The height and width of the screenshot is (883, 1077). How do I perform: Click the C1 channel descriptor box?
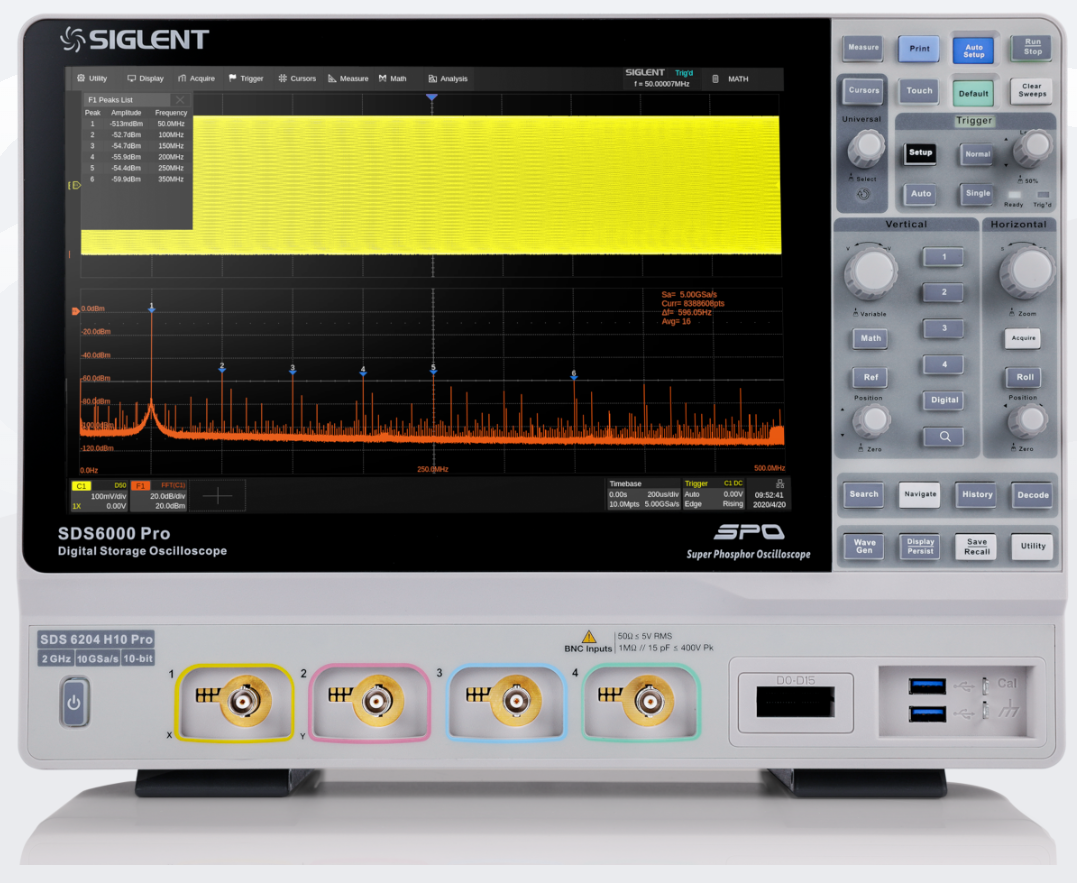tap(100, 496)
